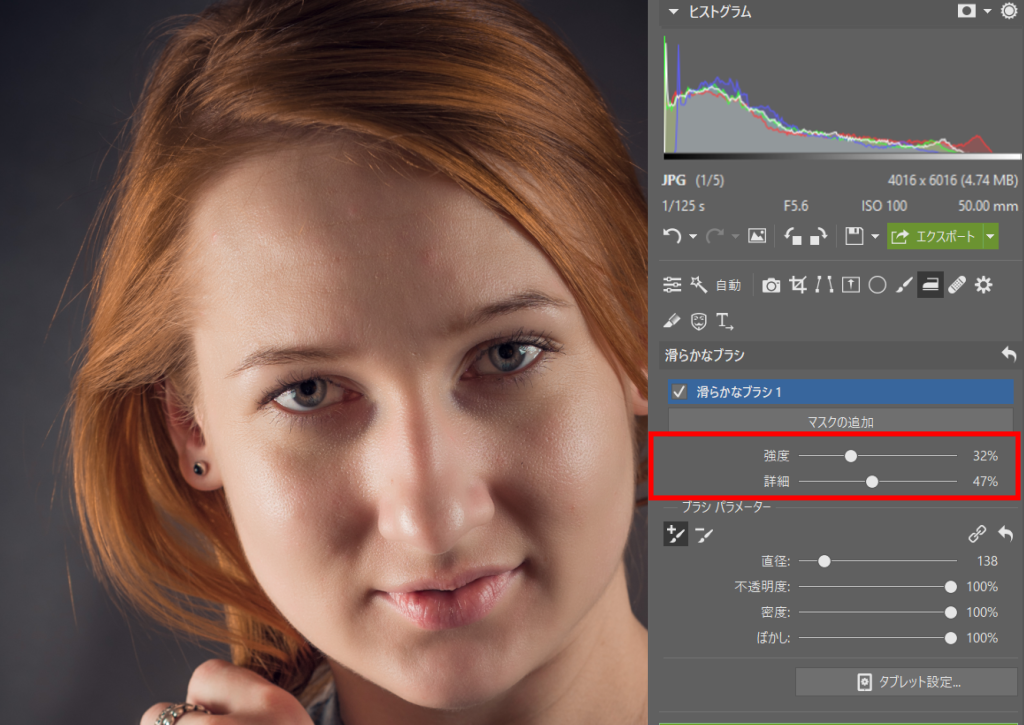Click the chain link brush parameters icon
1024x725 pixels.
point(977,534)
